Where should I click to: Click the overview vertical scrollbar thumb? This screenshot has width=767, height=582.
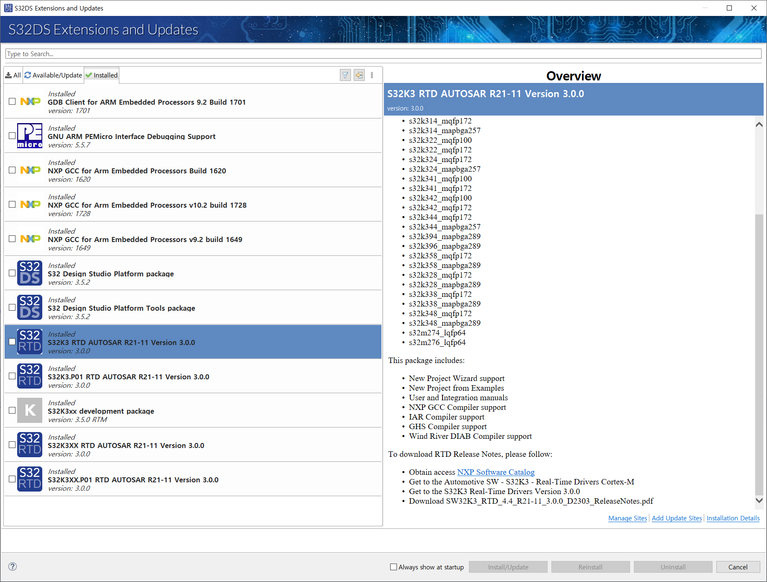tap(759, 357)
